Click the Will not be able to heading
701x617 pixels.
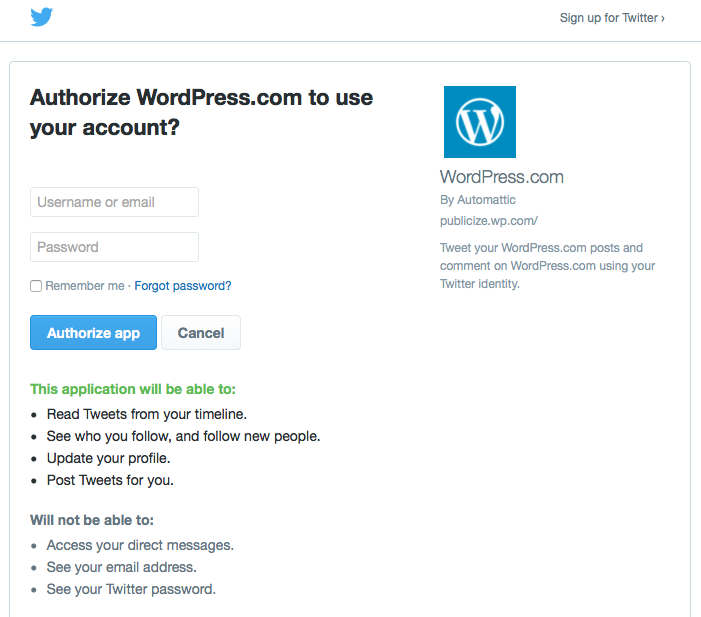pos(92,520)
